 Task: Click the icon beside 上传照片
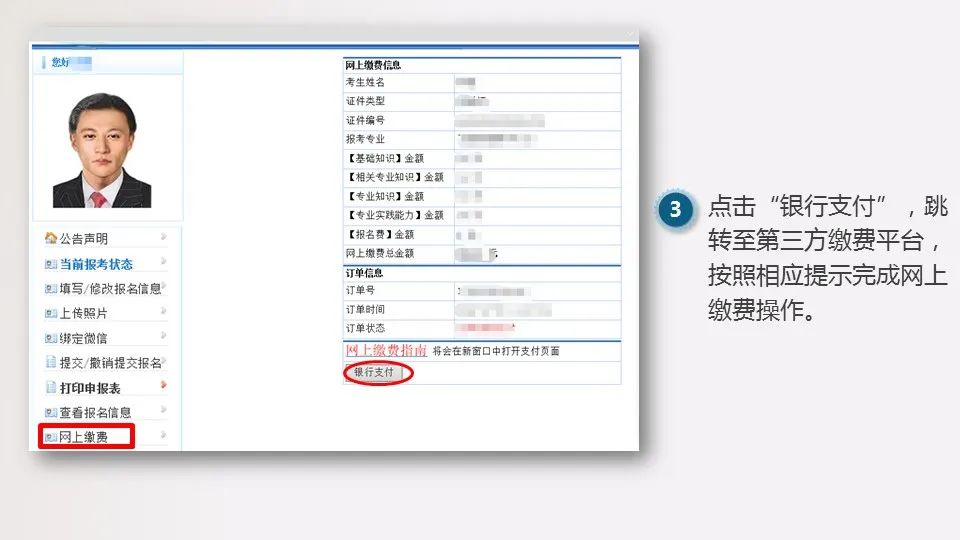[x=51, y=313]
